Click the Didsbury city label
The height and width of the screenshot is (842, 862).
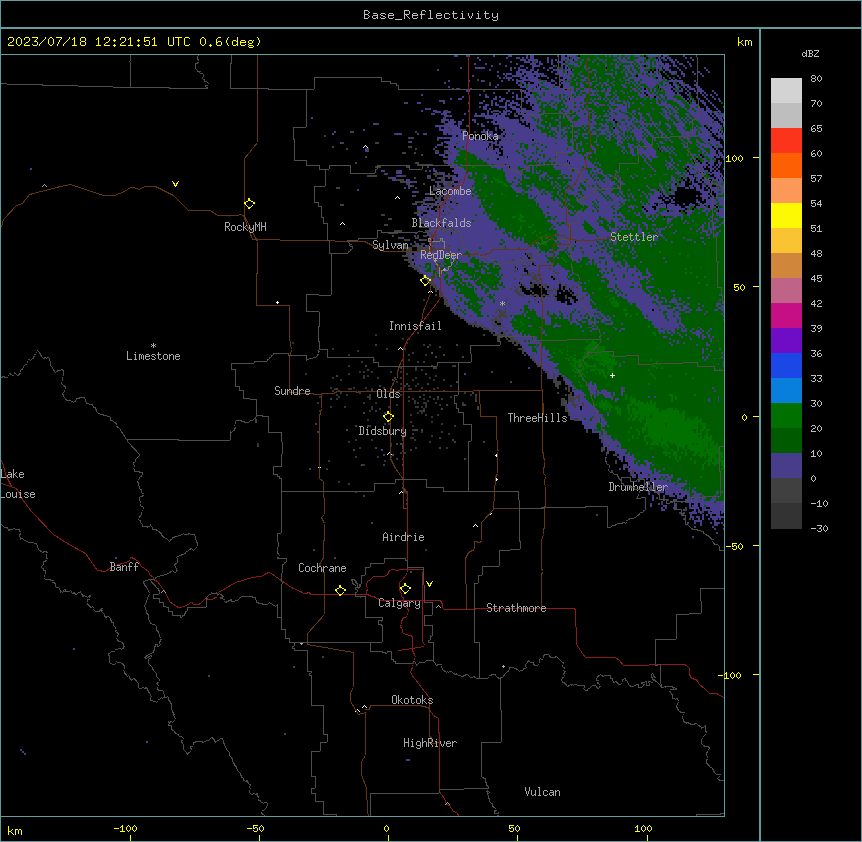[x=383, y=431]
